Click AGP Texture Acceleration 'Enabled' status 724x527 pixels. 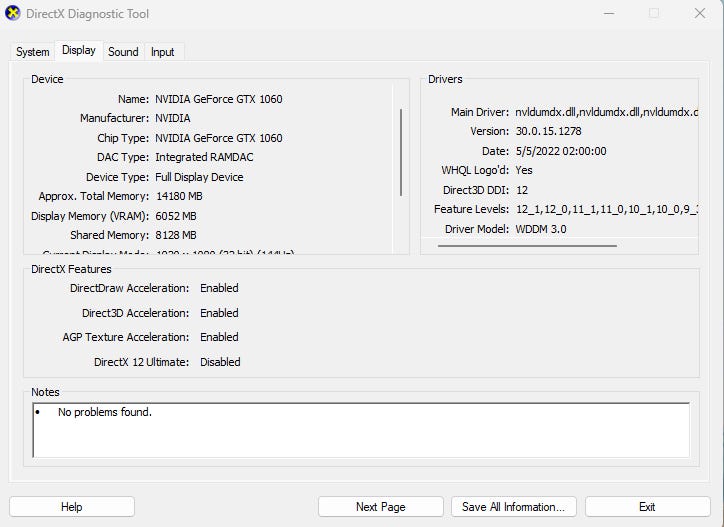tap(219, 337)
